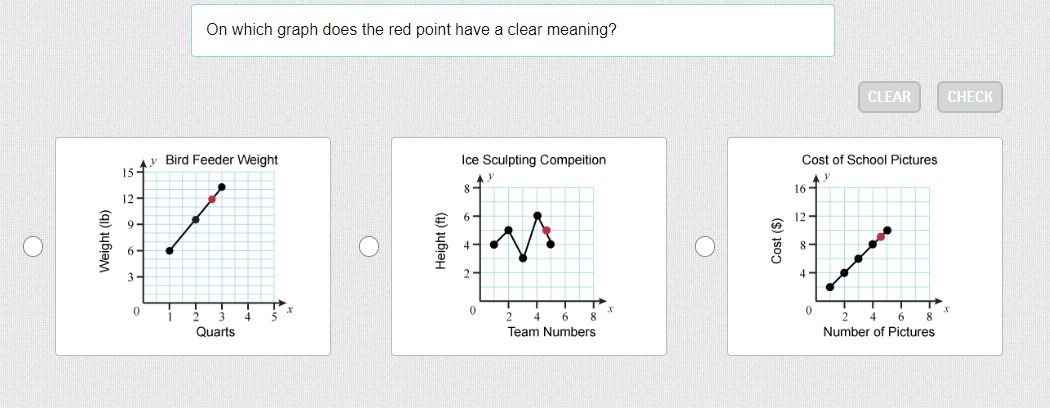The image size is (1050, 408).
Task: Click the Cost of School Pictures graph card
Action: click(865, 247)
